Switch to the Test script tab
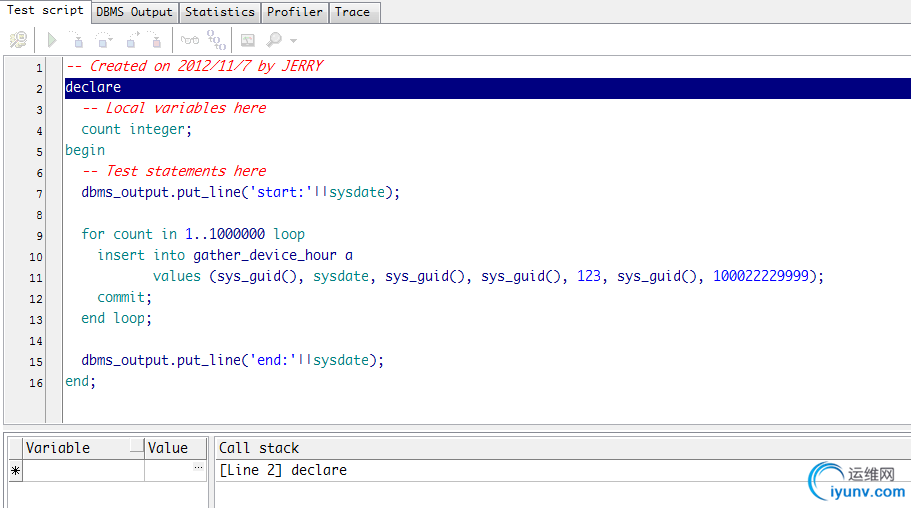 [45, 10]
